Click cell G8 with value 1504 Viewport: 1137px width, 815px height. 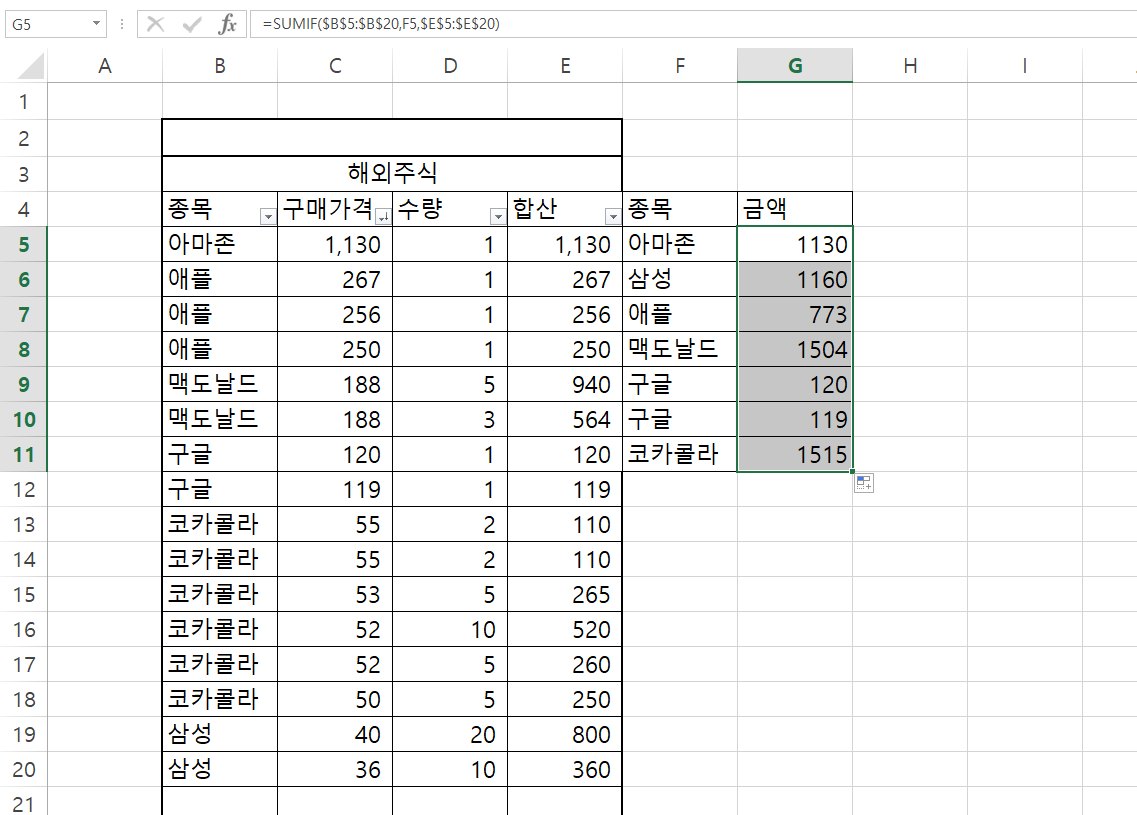tap(795, 349)
